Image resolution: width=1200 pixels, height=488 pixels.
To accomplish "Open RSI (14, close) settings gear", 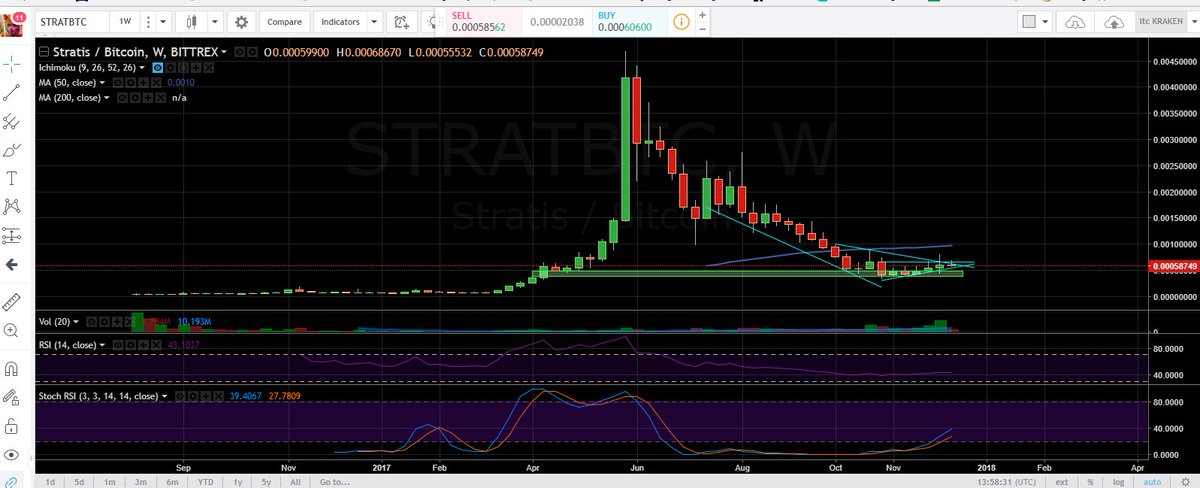I will (x=131, y=345).
